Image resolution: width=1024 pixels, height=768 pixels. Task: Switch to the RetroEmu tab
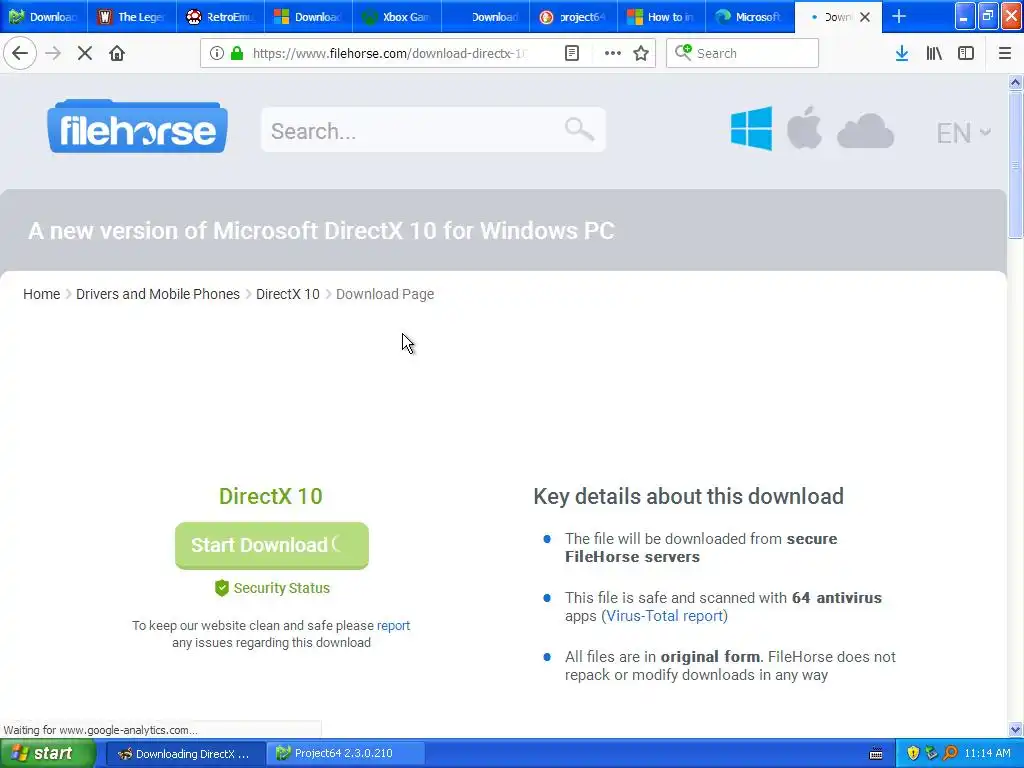(221, 17)
